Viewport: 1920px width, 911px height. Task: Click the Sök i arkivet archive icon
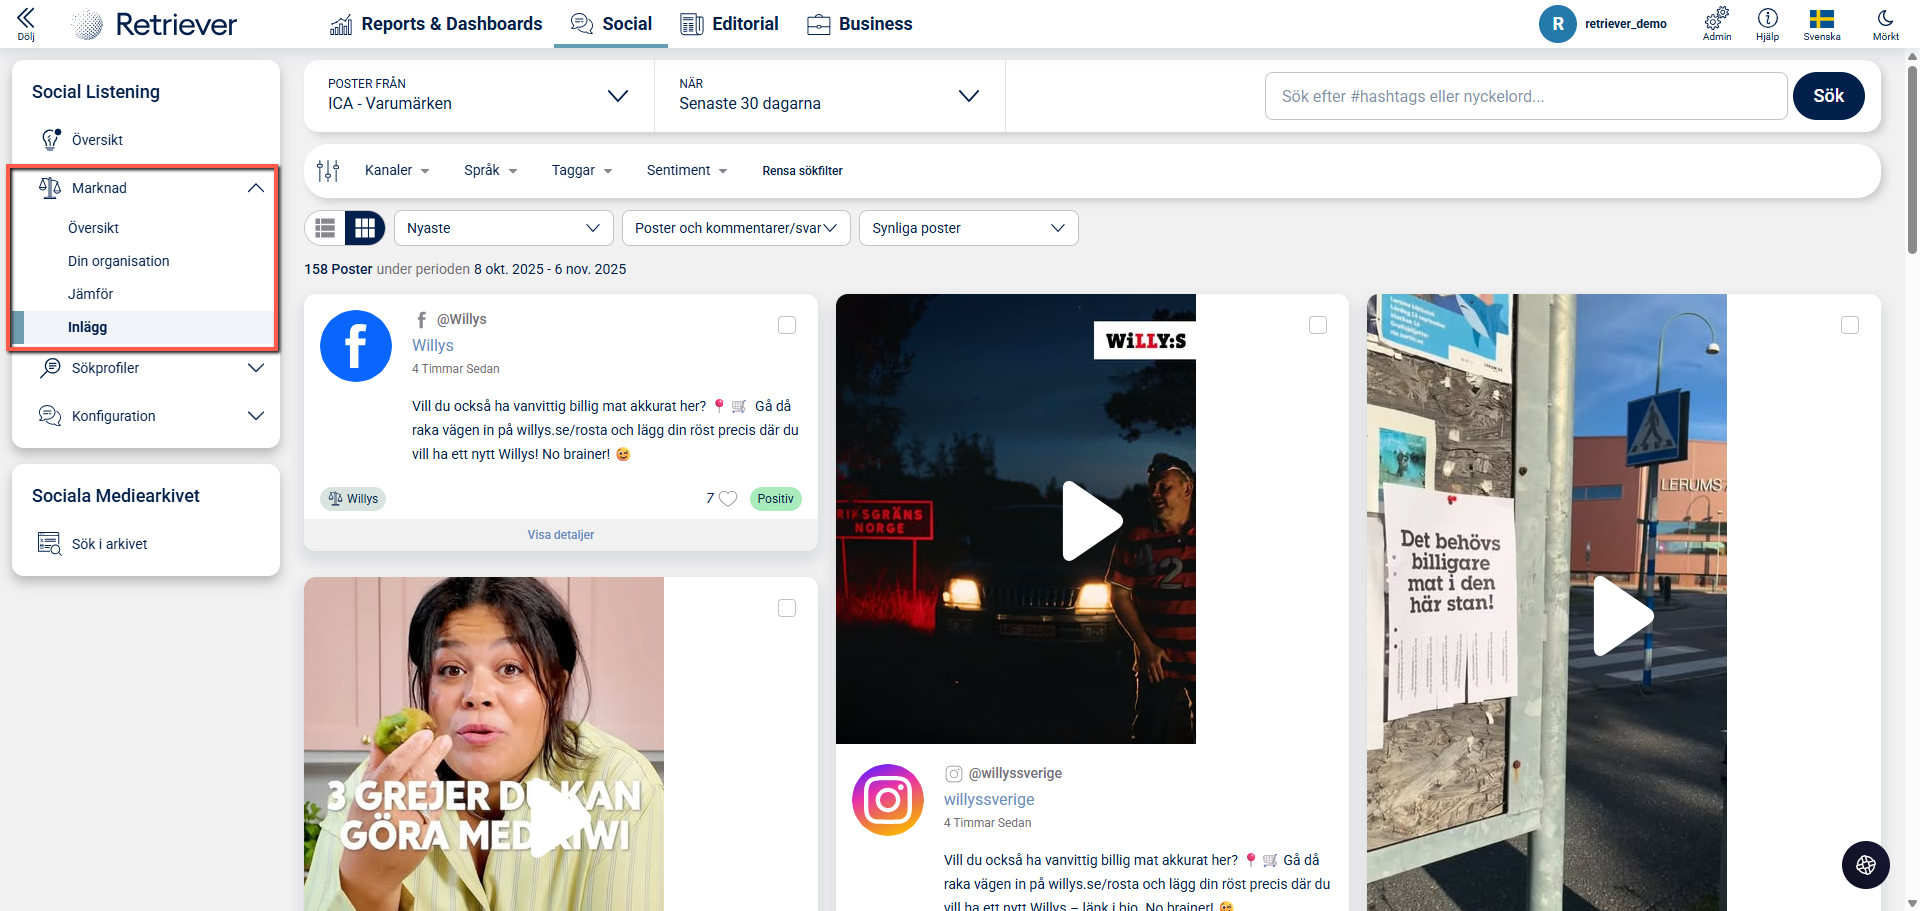click(x=50, y=544)
